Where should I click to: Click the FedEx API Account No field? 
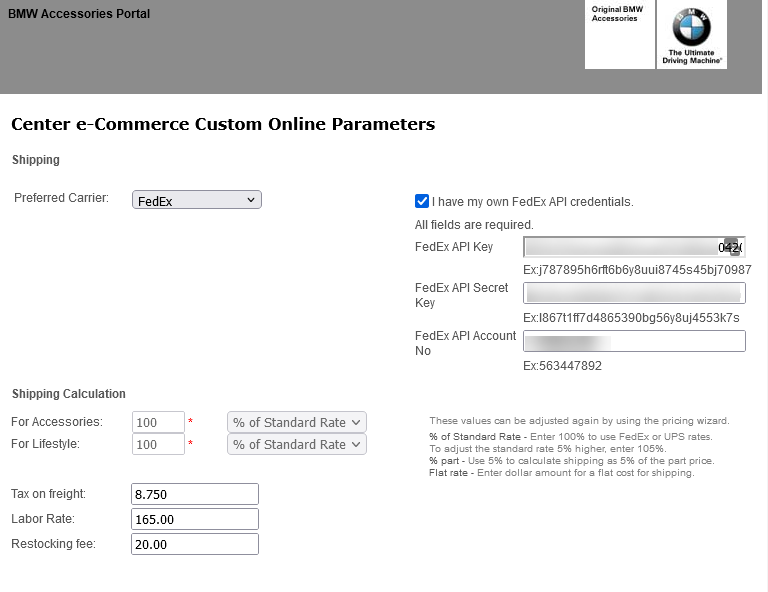click(x=634, y=341)
